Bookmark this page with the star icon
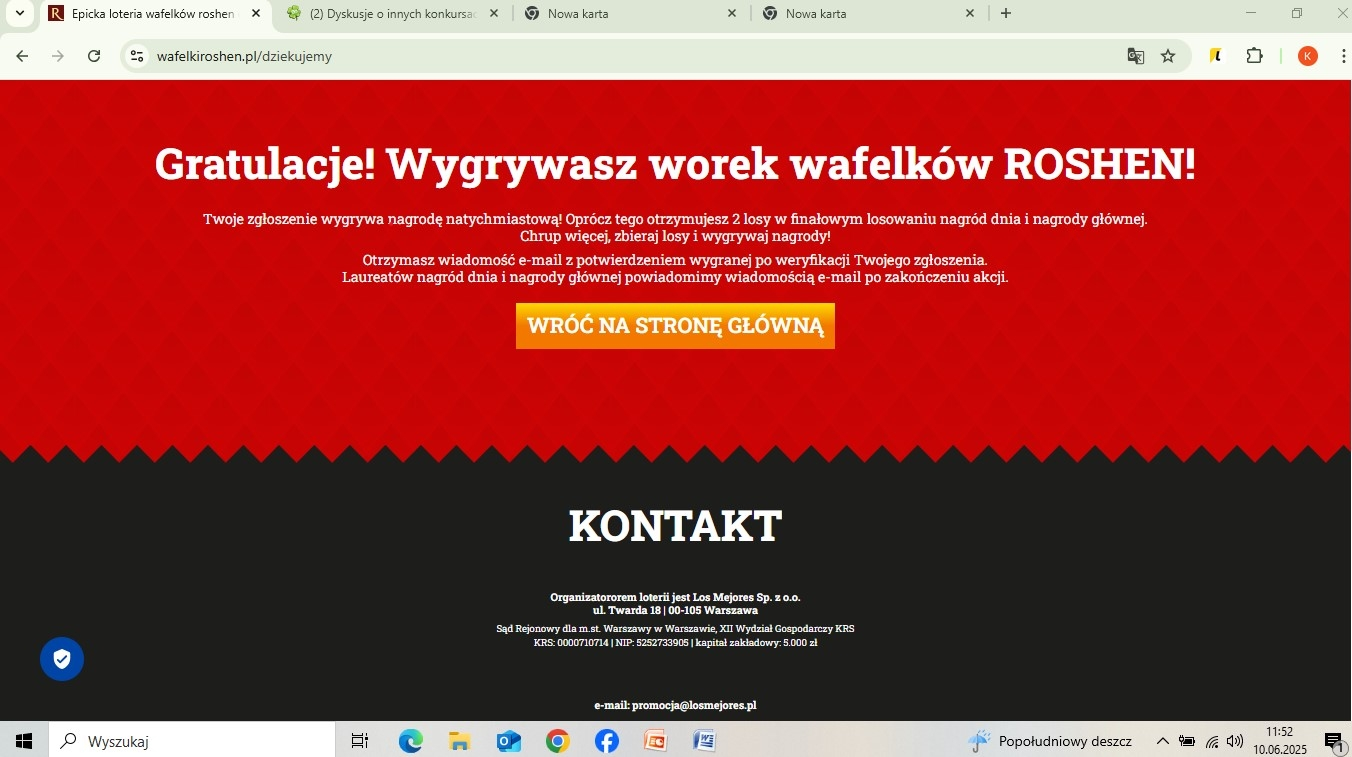 click(x=1168, y=56)
